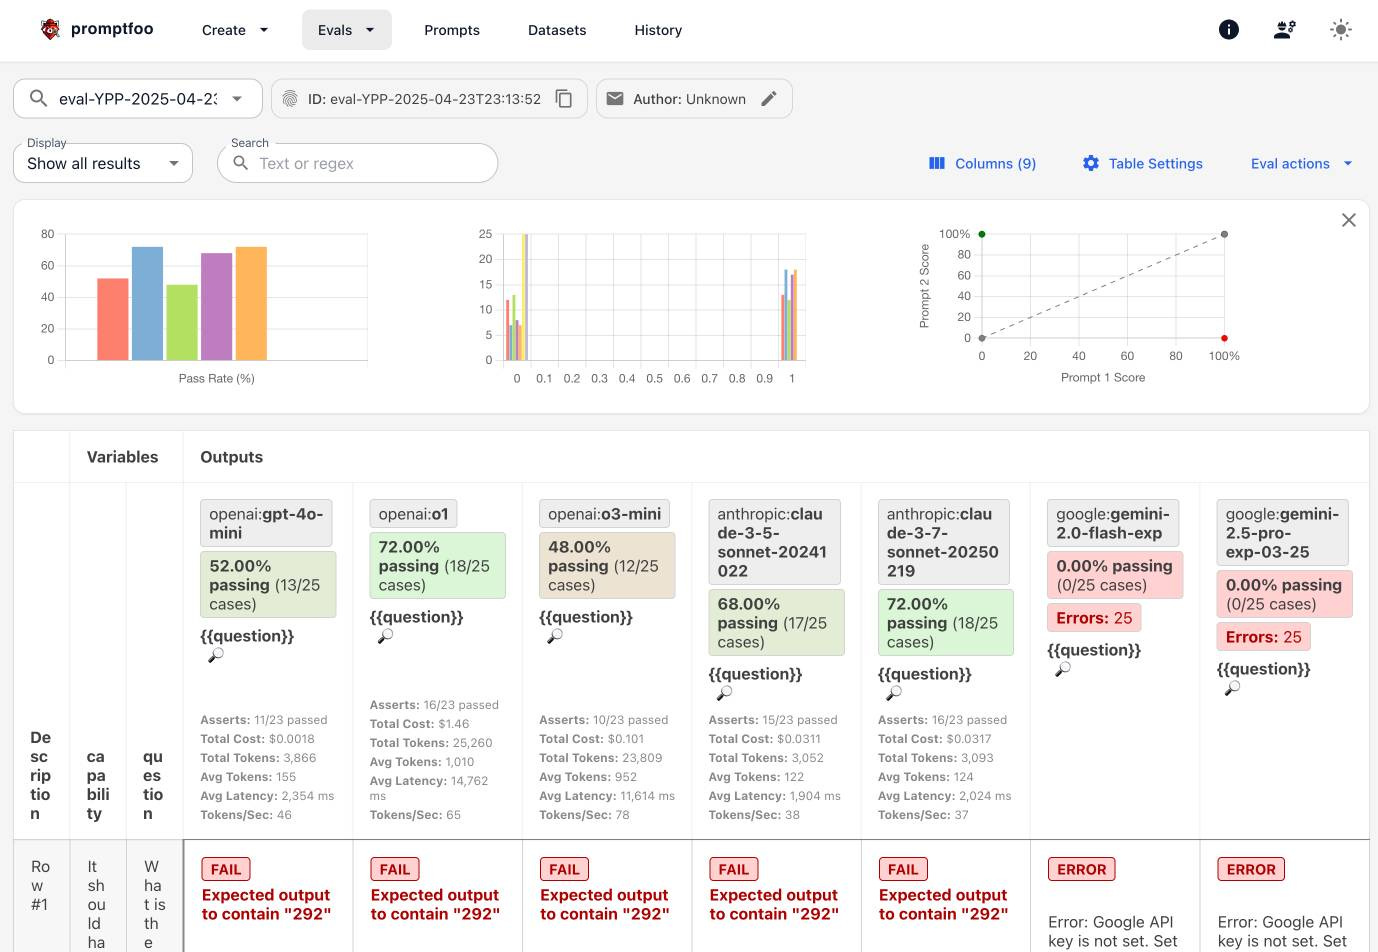Go to the Prompts page
Image resolution: width=1378 pixels, height=952 pixels.
pos(452,30)
